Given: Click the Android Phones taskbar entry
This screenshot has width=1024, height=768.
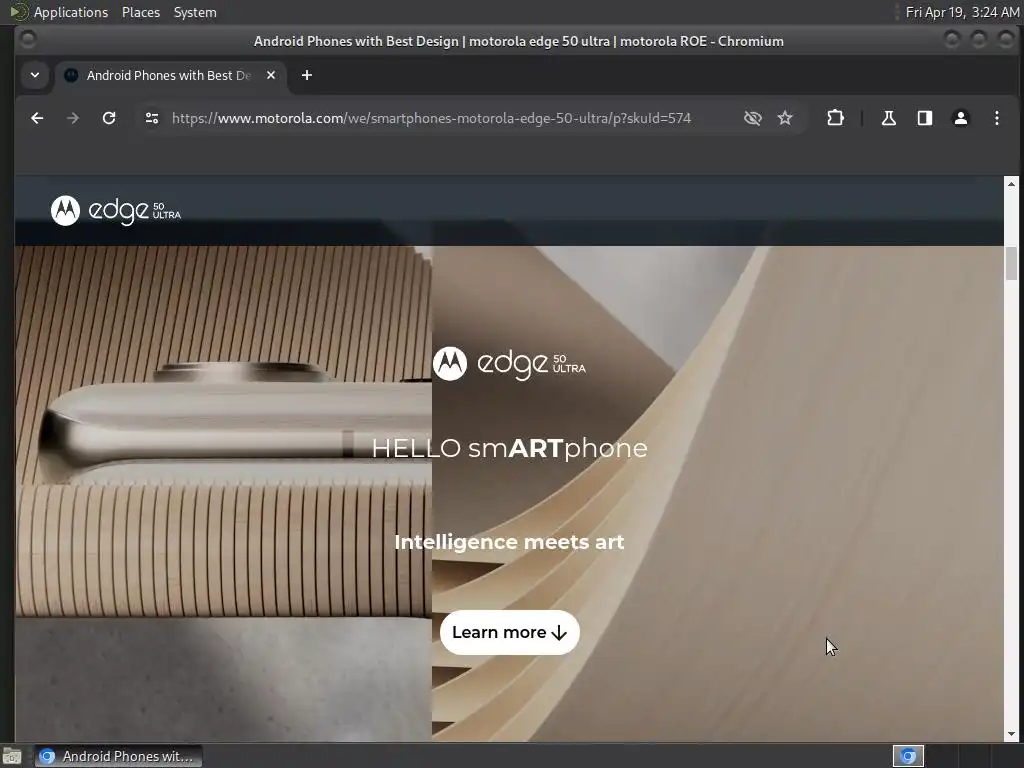Looking at the screenshot, I should [118, 756].
